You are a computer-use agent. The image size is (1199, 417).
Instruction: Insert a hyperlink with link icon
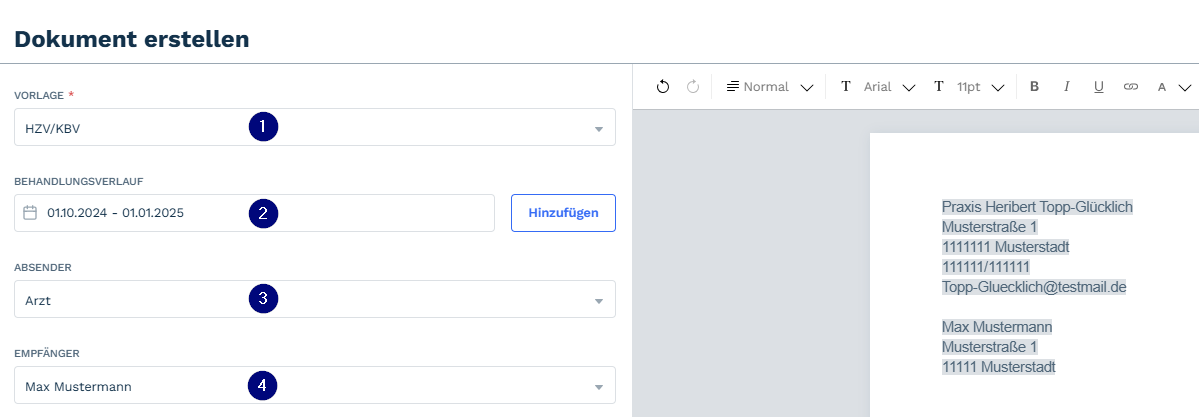coord(1130,86)
